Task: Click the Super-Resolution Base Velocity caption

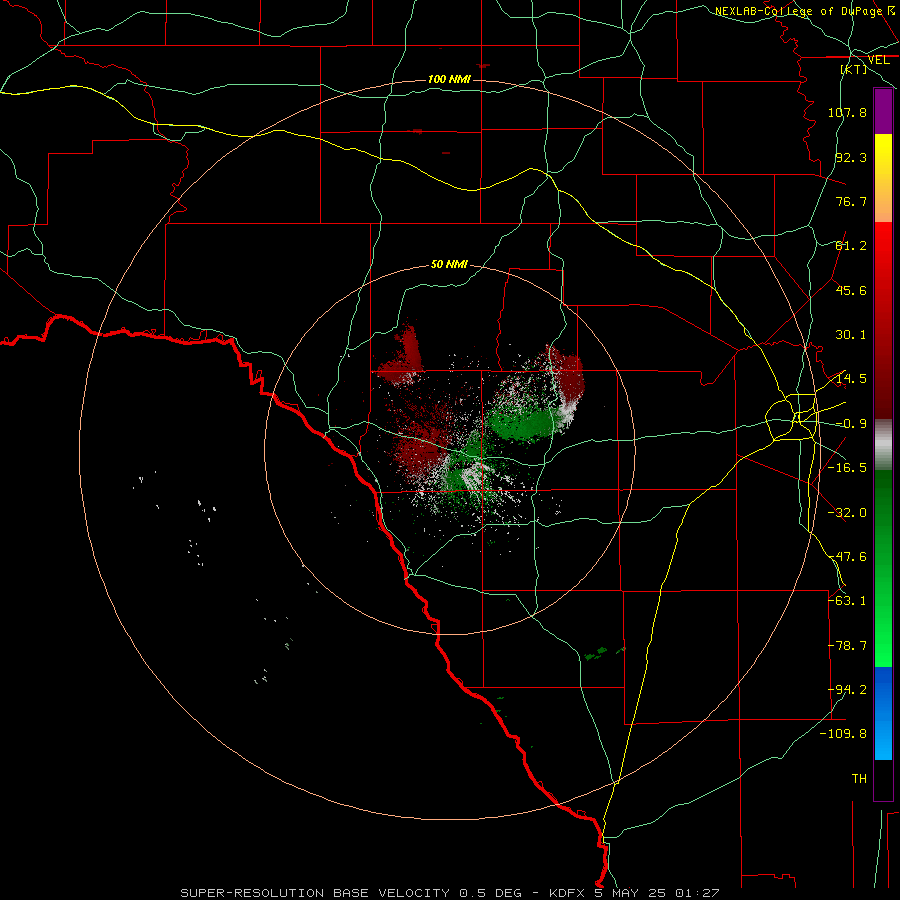Action: [449, 893]
